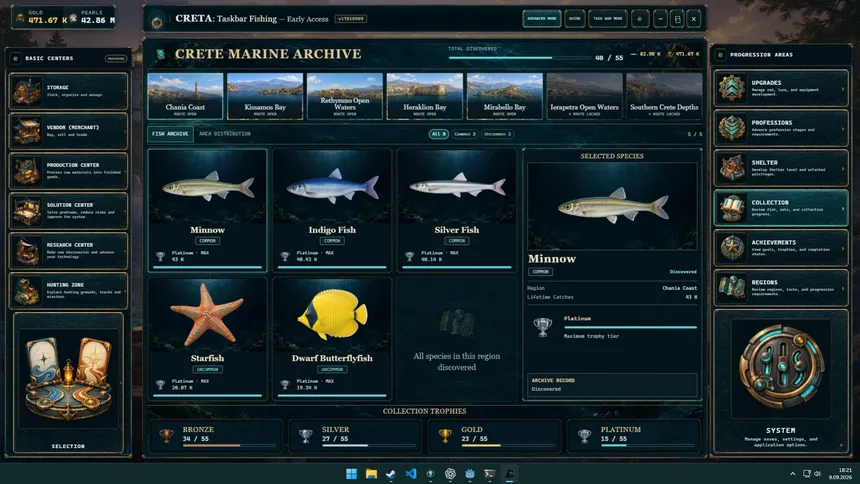Click the CRETA app logo icon

coord(157,22)
